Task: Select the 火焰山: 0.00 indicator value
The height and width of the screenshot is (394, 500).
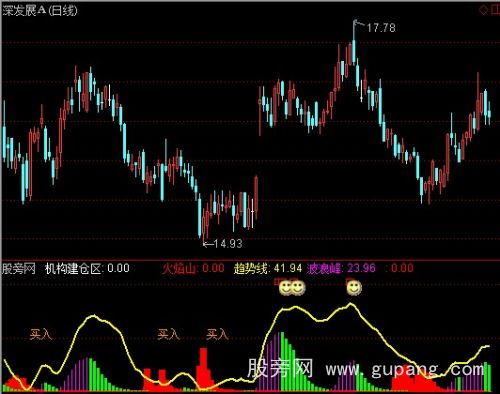Action: pyautogui.click(x=193, y=268)
